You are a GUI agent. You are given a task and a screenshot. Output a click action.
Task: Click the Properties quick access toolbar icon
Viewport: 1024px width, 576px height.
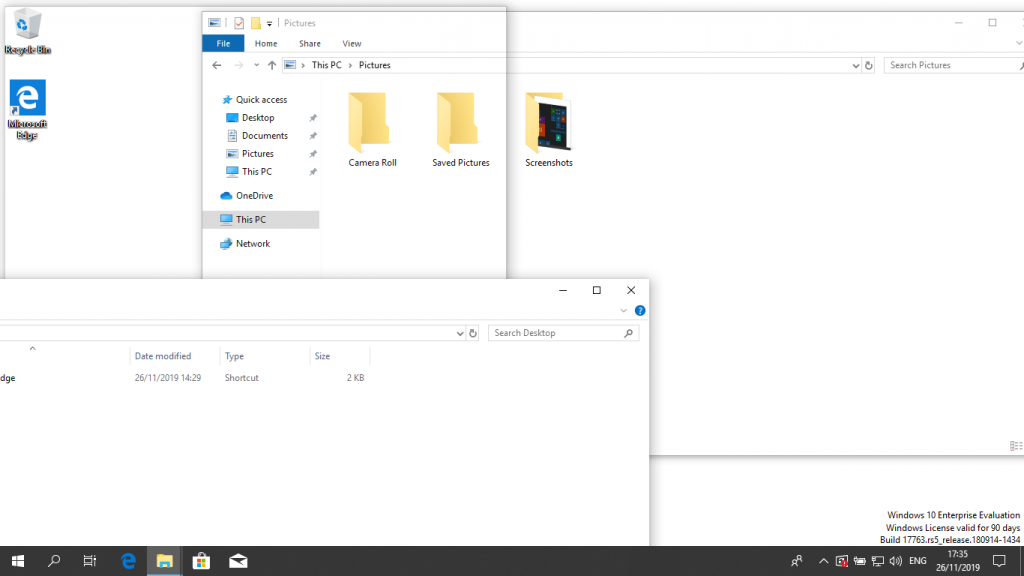[239, 23]
